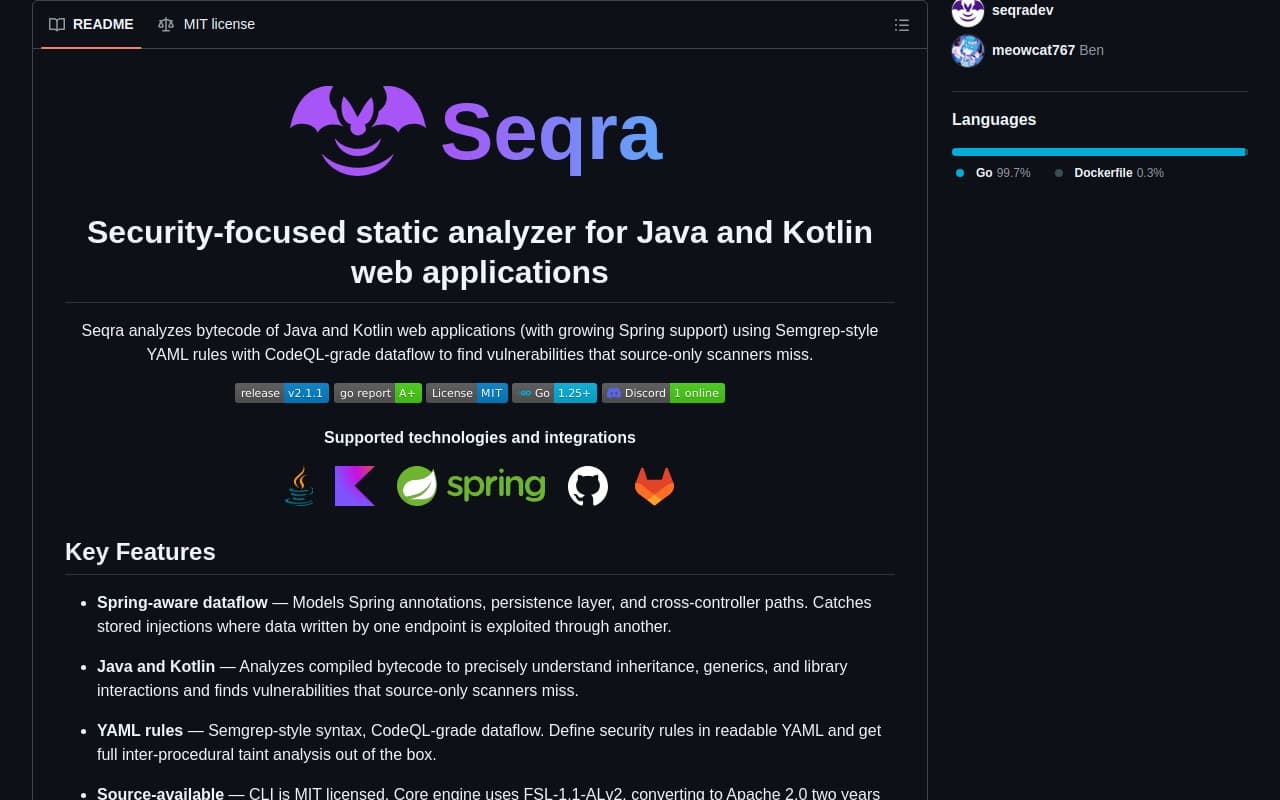
Task: Click the go report A+ badge
Action: 377,393
